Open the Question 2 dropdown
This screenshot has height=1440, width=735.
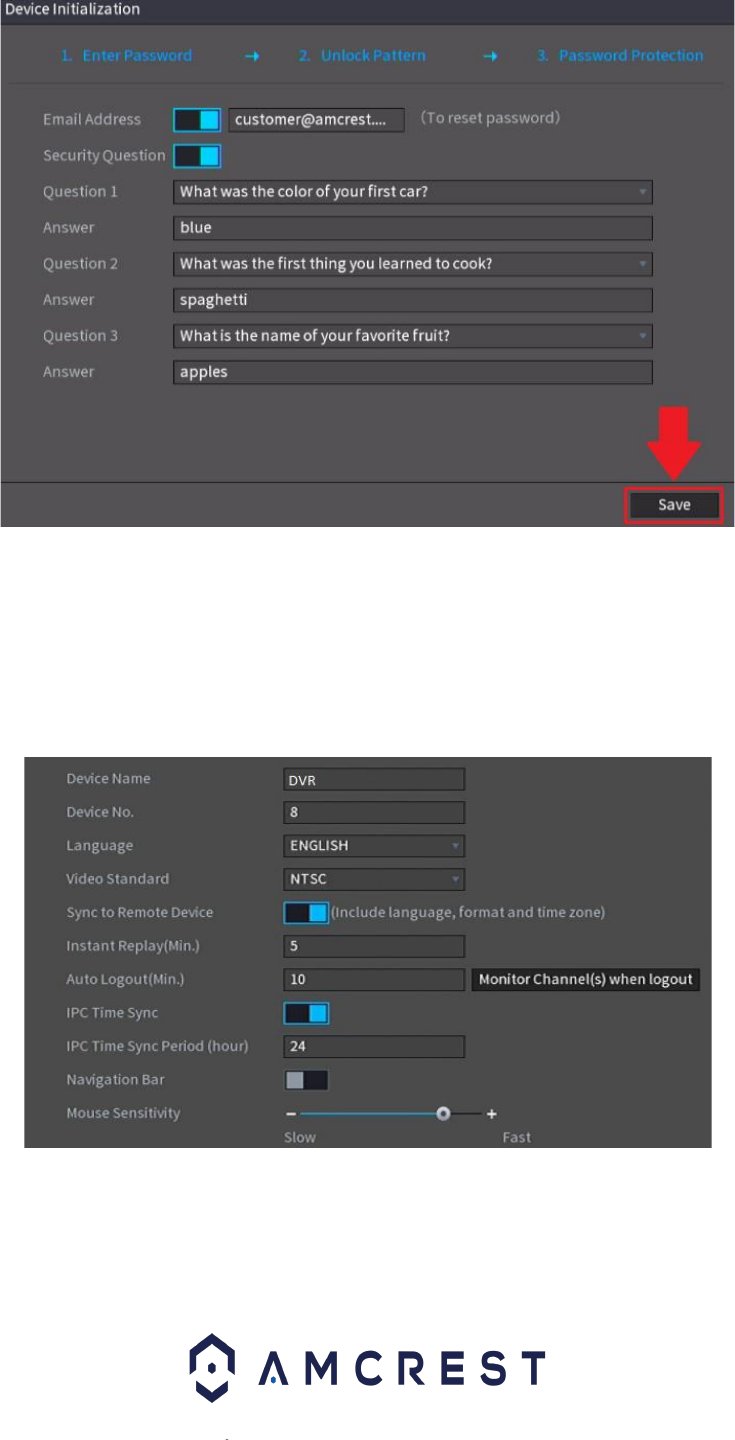coord(413,264)
